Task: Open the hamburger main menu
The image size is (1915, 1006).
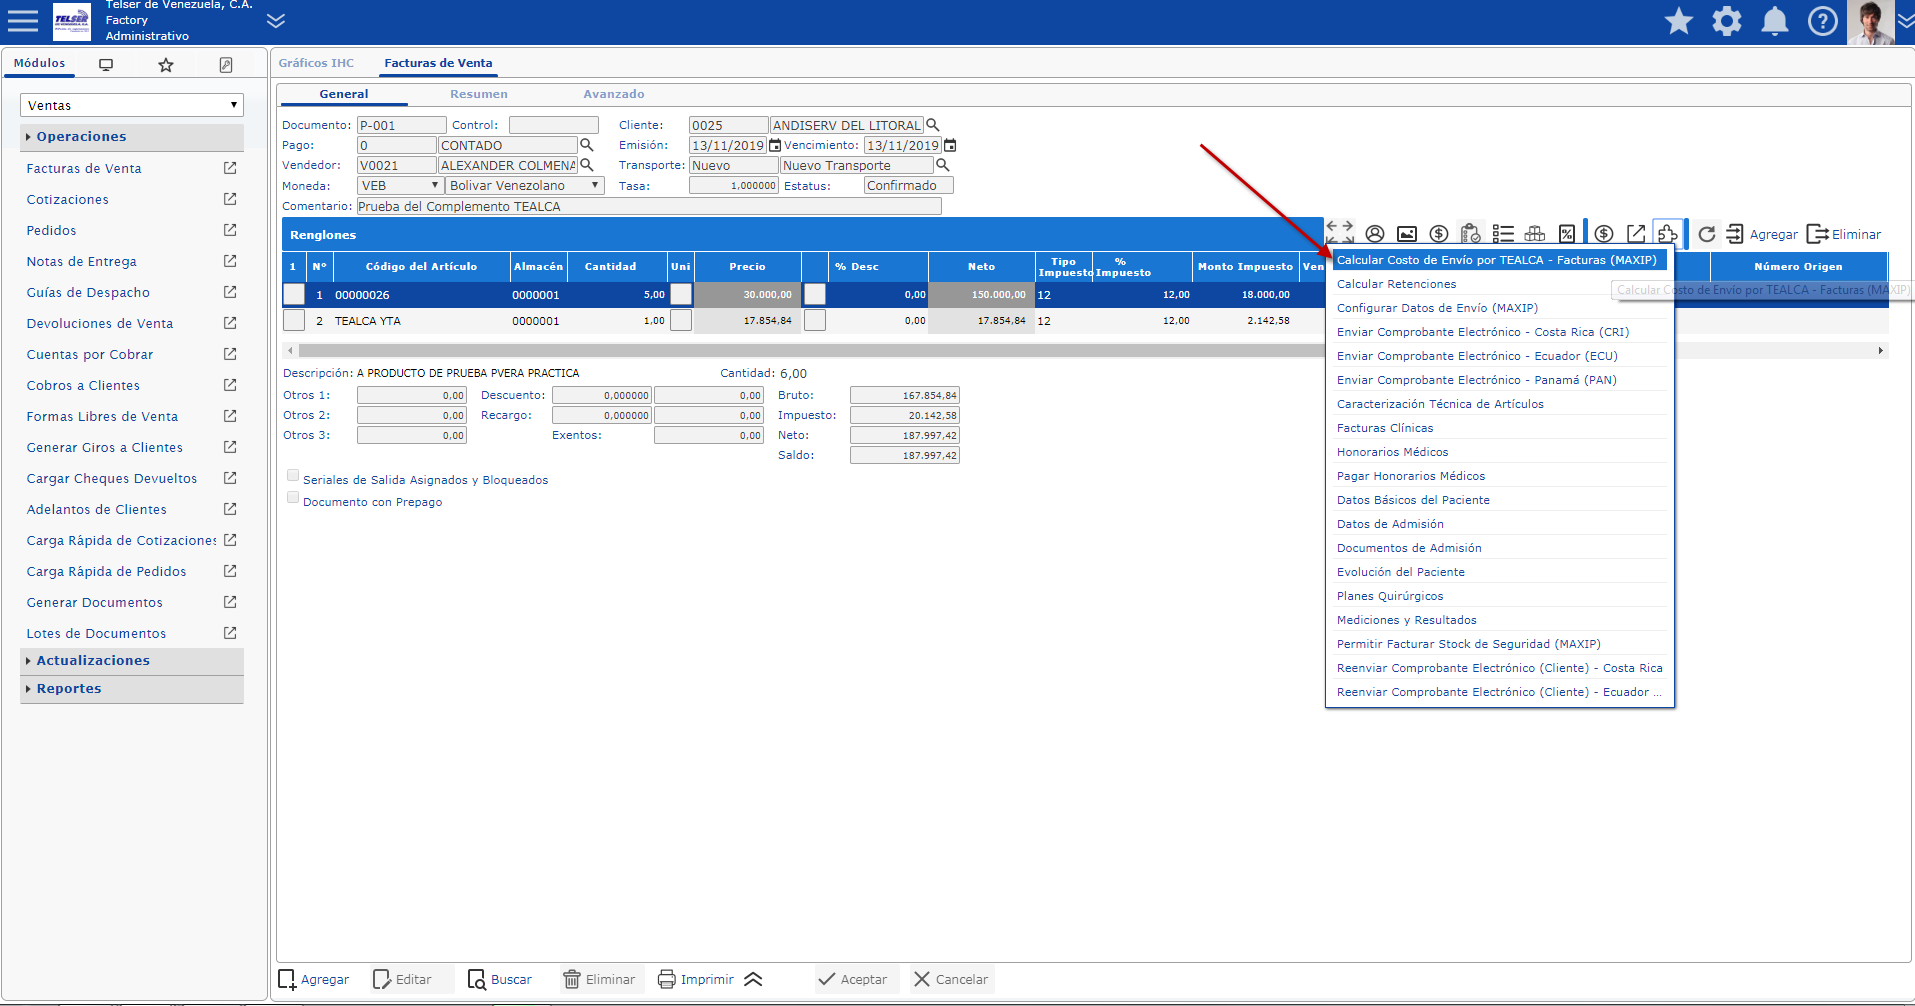Action: point(22,20)
